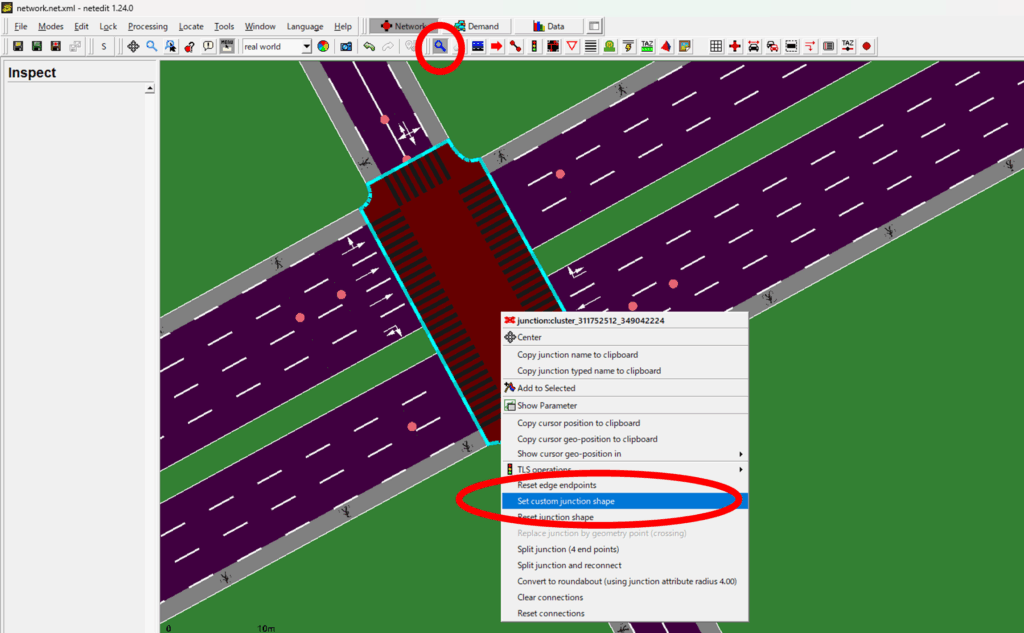Image resolution: width=1024 pixels, height=633 pixels.
Task: Toggle the TAZ-with-slider view option
Action: [x=848, y=46]
